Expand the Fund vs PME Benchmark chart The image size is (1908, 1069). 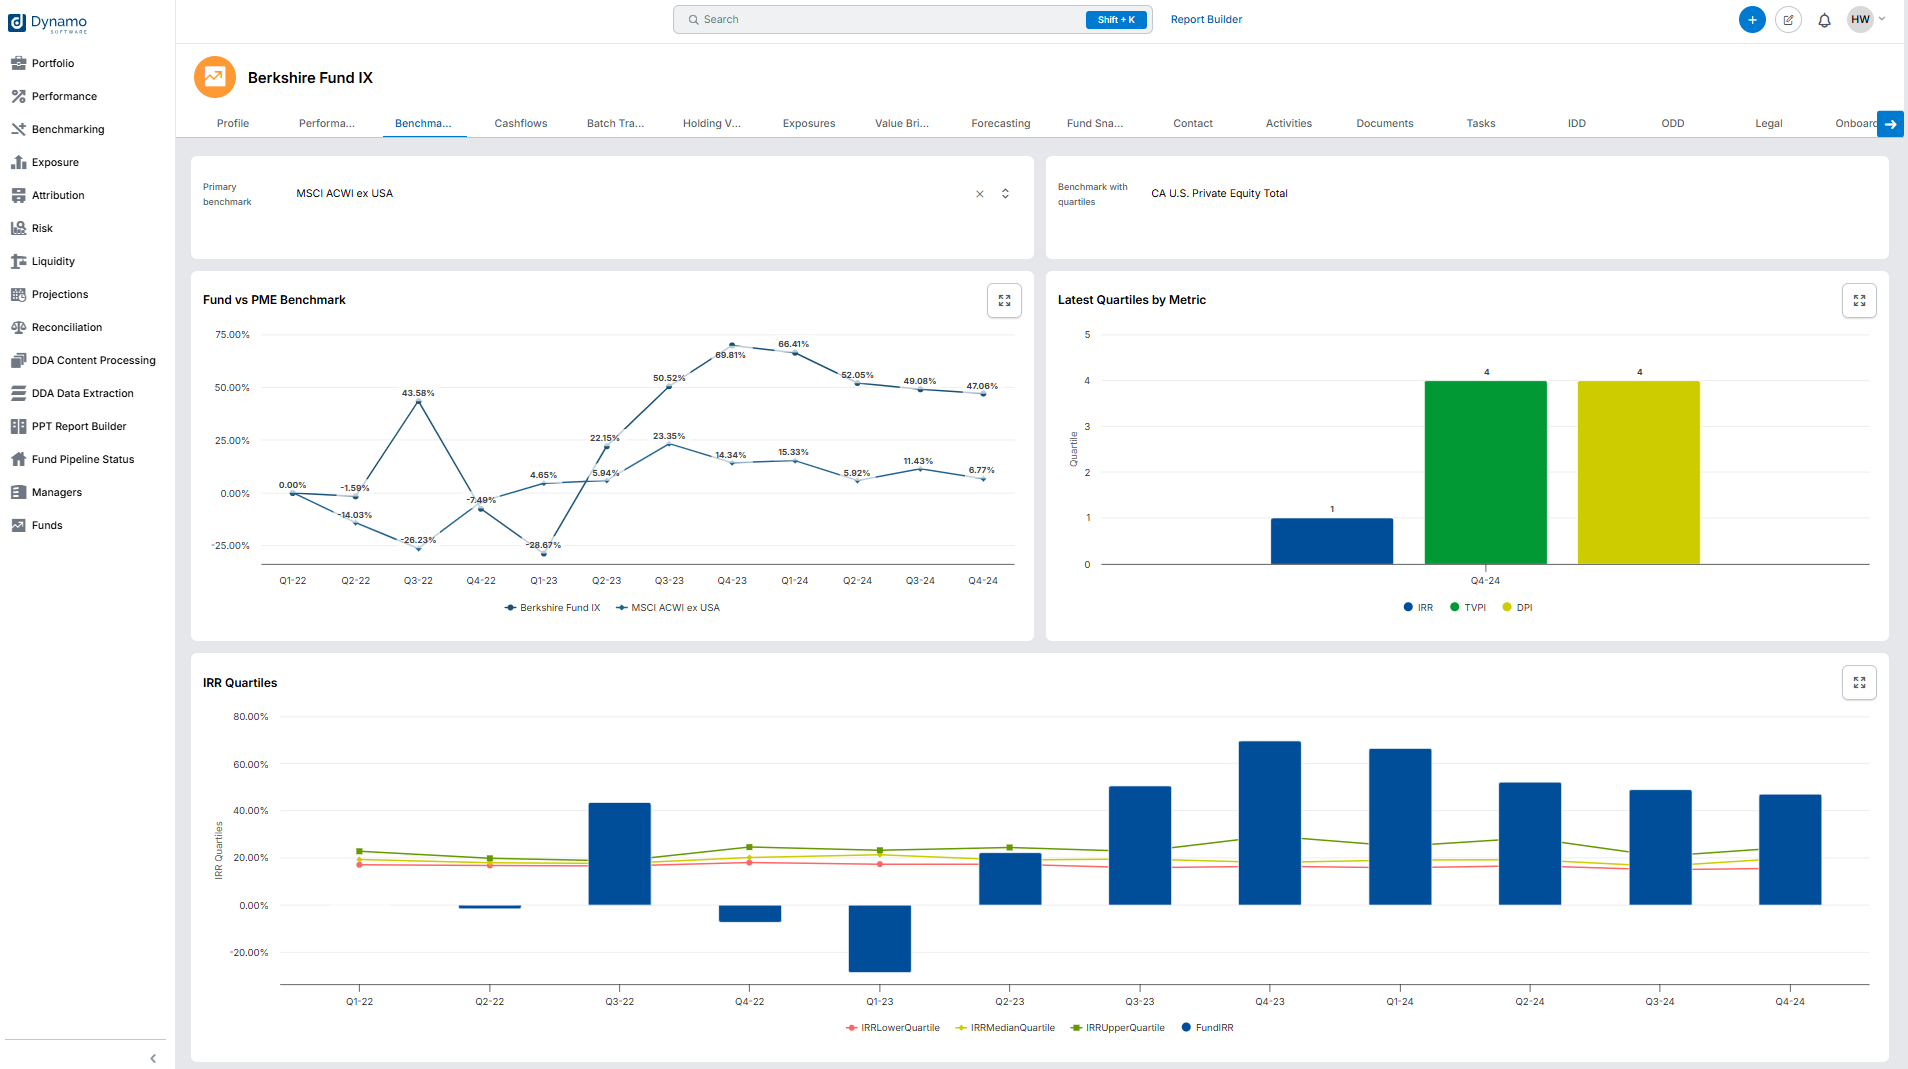pyautogui.click(x=1004, y=300)
